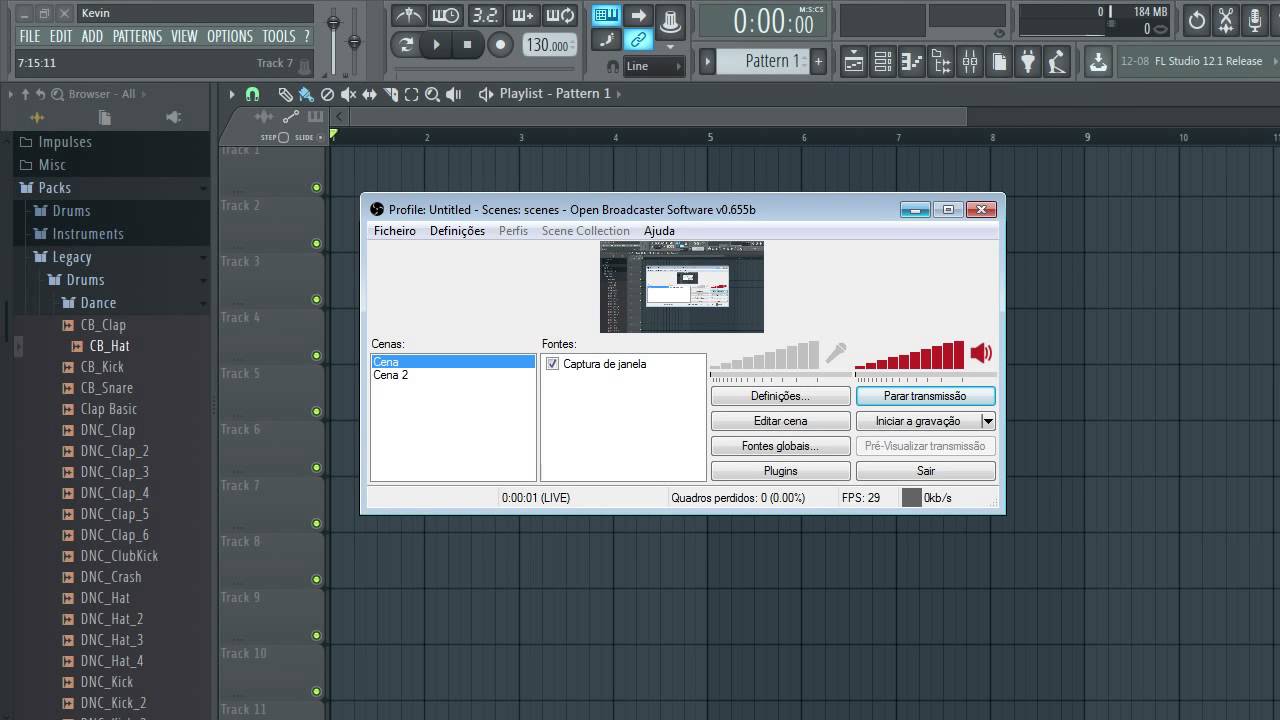This screenshot has width=1280, height=720.
Task: Click the Record button in transport
Action: click(x=500, y=44)
